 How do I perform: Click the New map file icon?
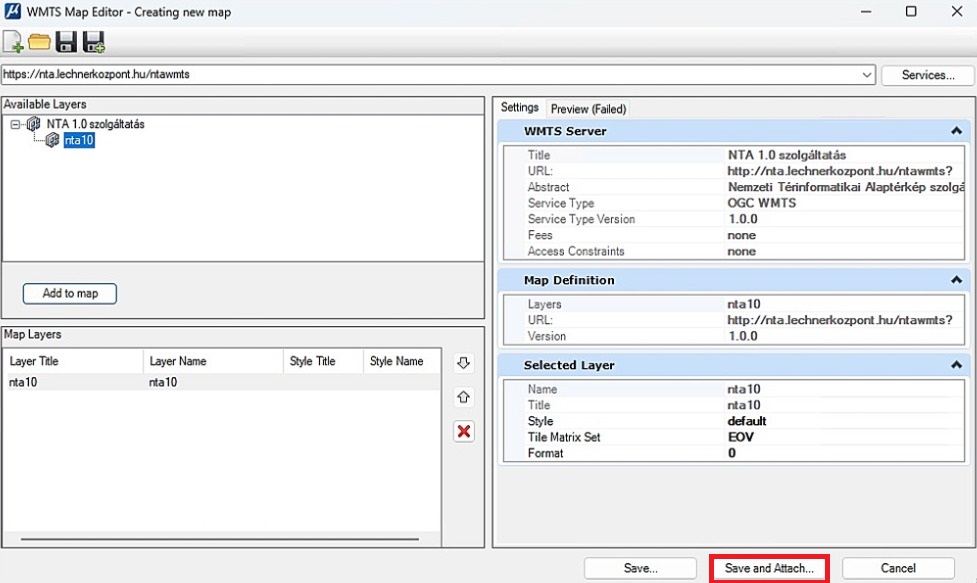click(13, 42)
